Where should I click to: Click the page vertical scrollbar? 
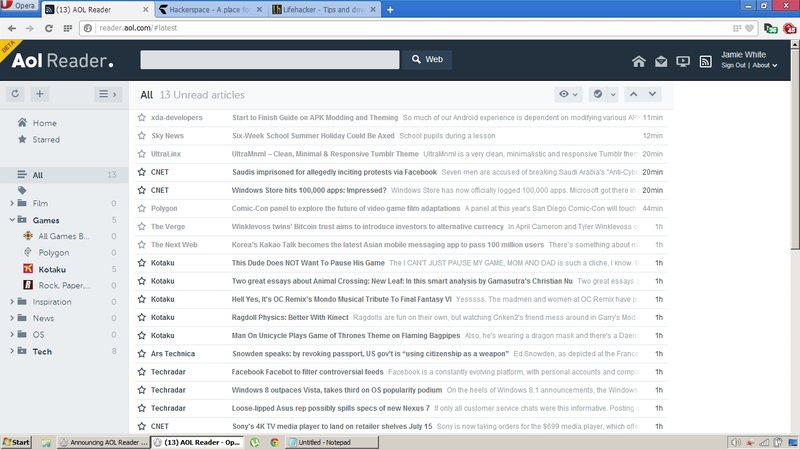click(795, 148)
